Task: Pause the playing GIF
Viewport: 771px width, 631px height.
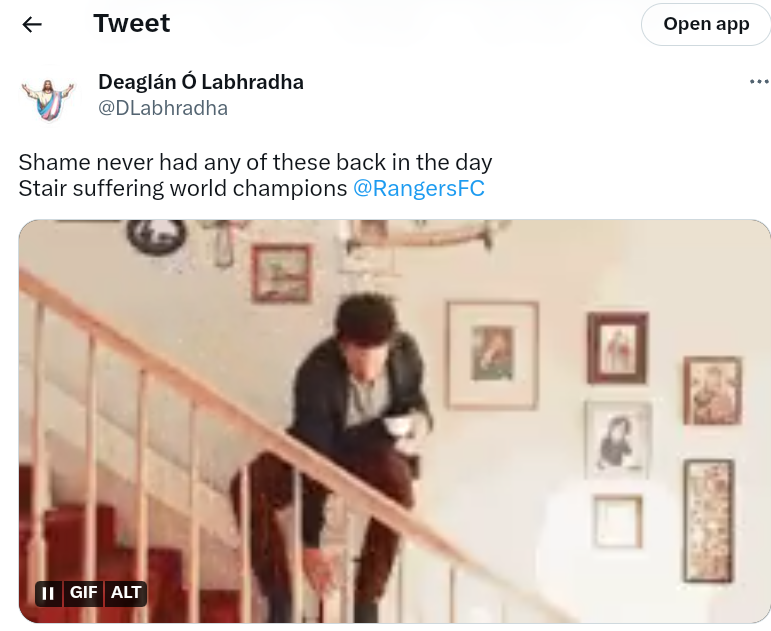Action: point(49,593)
